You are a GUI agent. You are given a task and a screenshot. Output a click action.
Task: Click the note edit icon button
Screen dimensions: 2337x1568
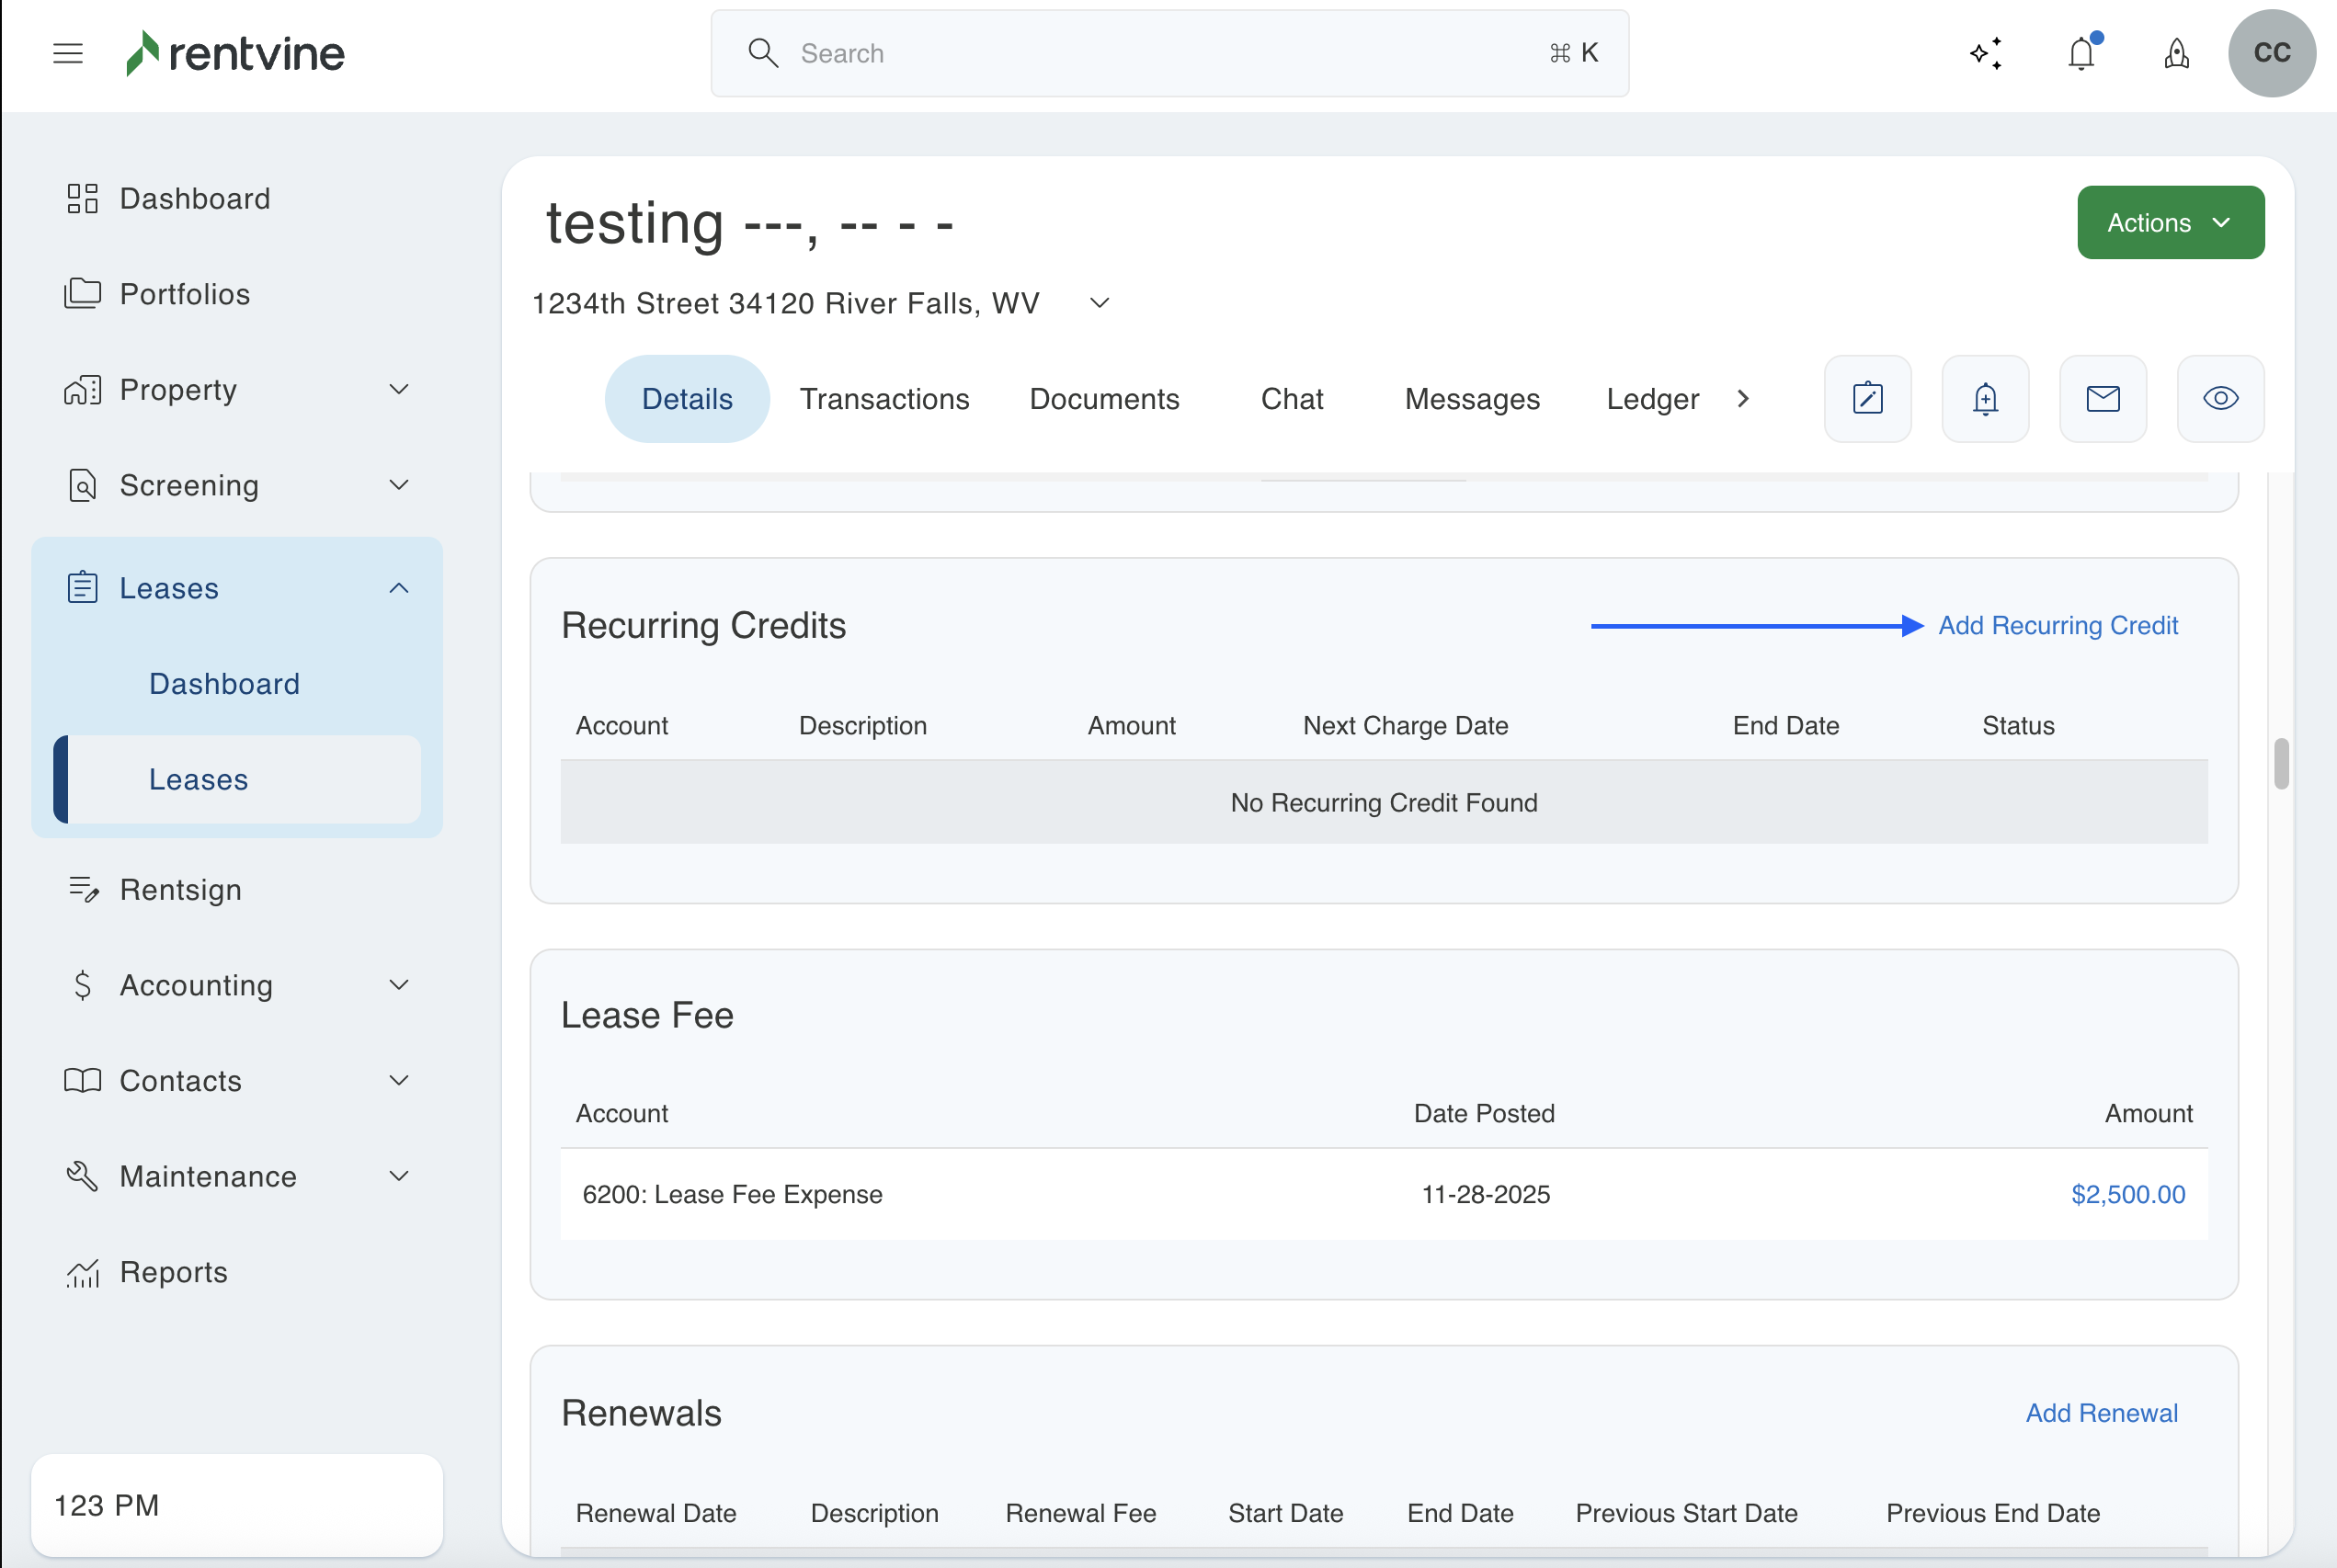click(x=1867, y=399)
